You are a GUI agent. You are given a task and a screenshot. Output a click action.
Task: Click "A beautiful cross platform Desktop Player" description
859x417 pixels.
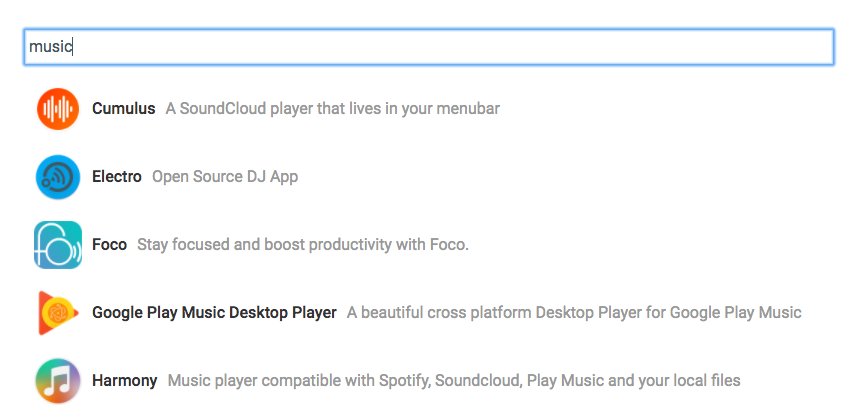tap(574, 313)
